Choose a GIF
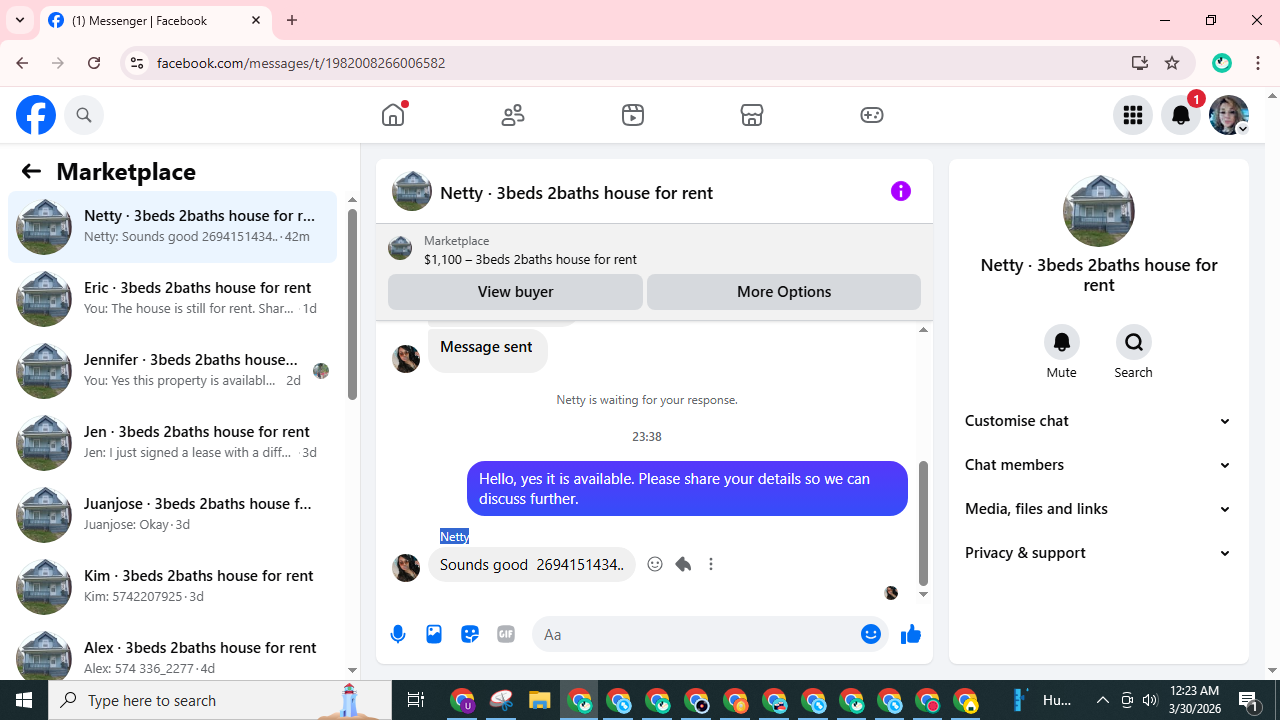This screenshot has width=1280, height=720. (x=506, y=634)
